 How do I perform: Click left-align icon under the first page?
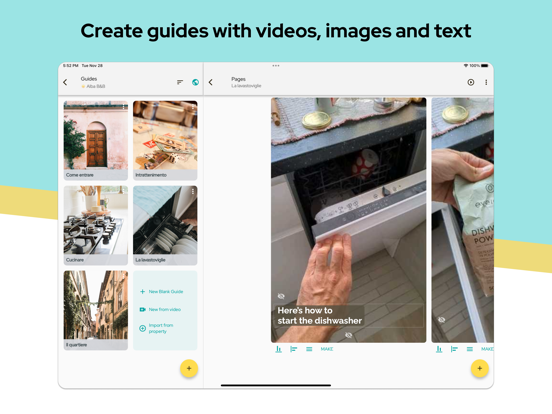tap(294, 349)
